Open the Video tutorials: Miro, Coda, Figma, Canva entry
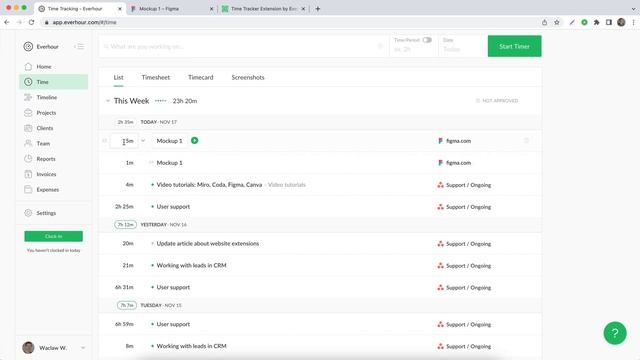Image resolution: width=640 pixels, height=360 pixels. (209, 185)
